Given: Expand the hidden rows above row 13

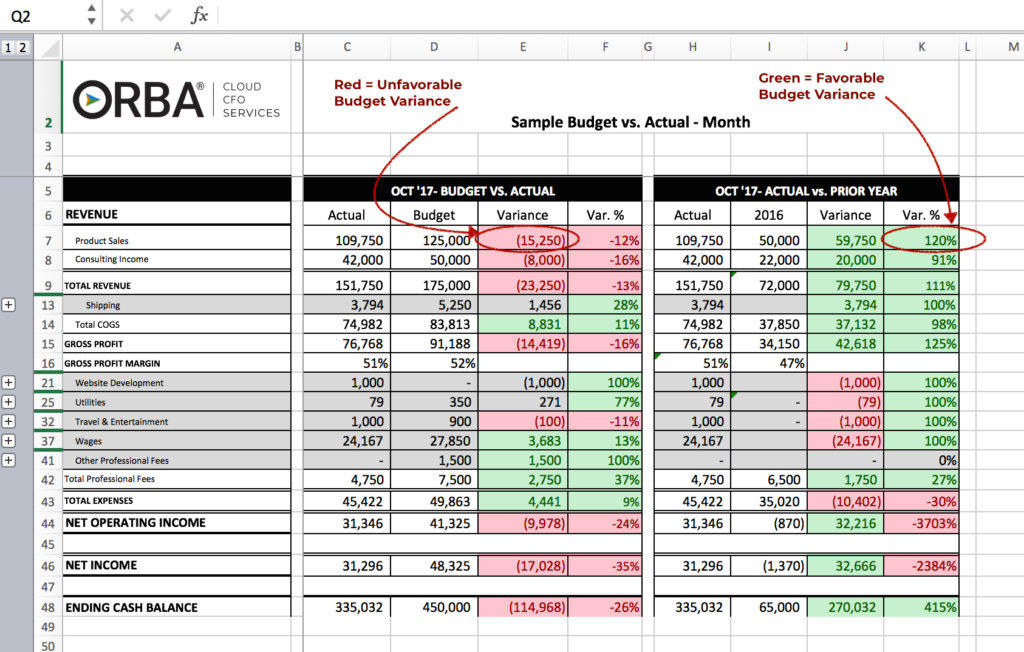Looking at the screenshot, I should tap(9, 304).
